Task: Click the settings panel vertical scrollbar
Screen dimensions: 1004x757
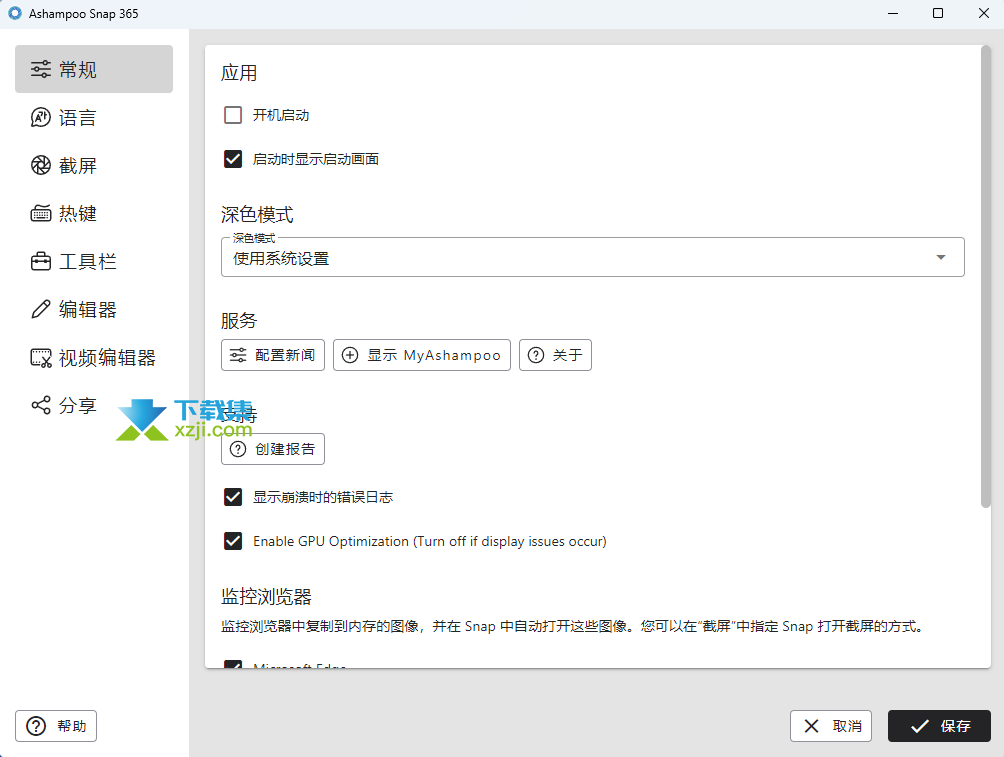Action: [985, 277]
